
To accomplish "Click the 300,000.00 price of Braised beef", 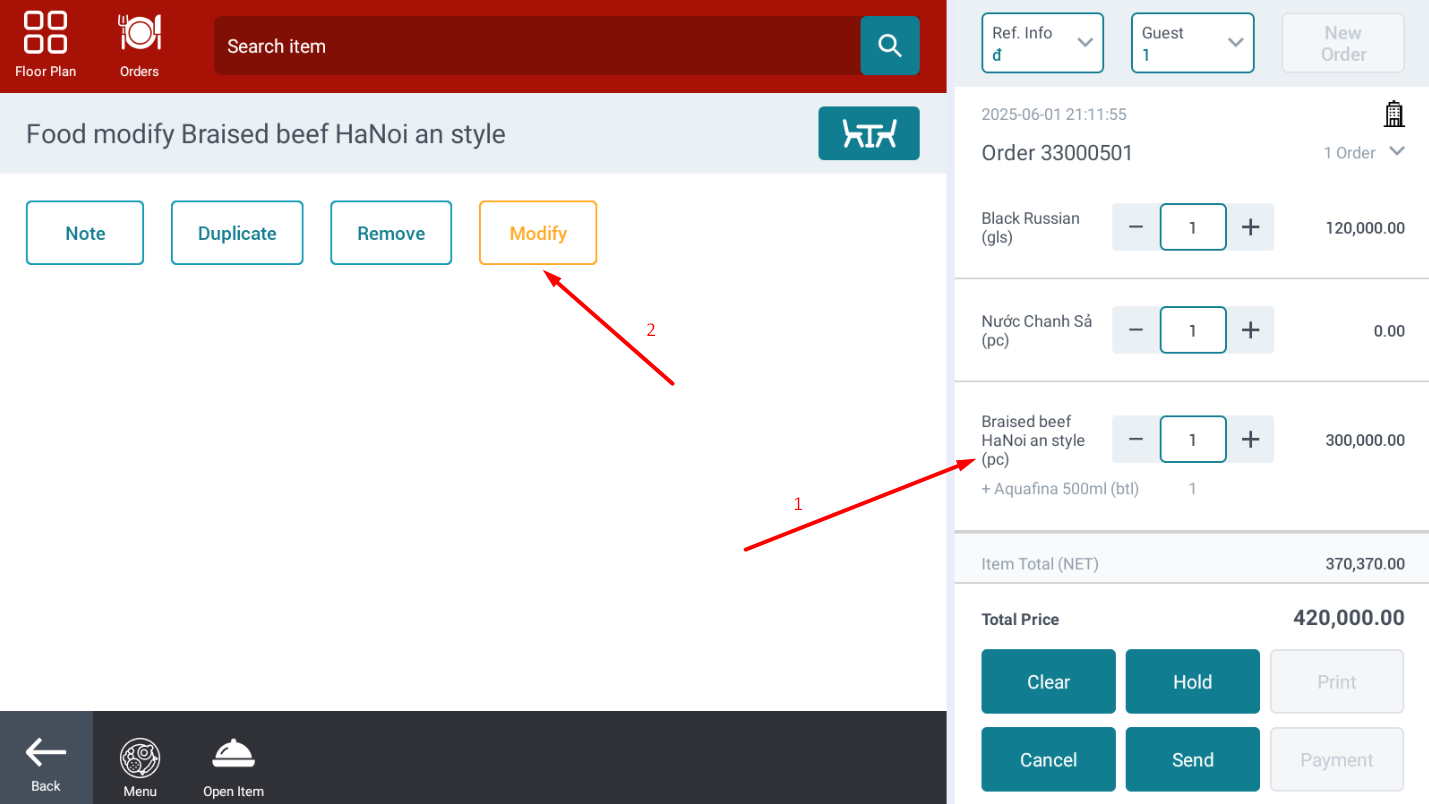I will [x=1365, y=440].
